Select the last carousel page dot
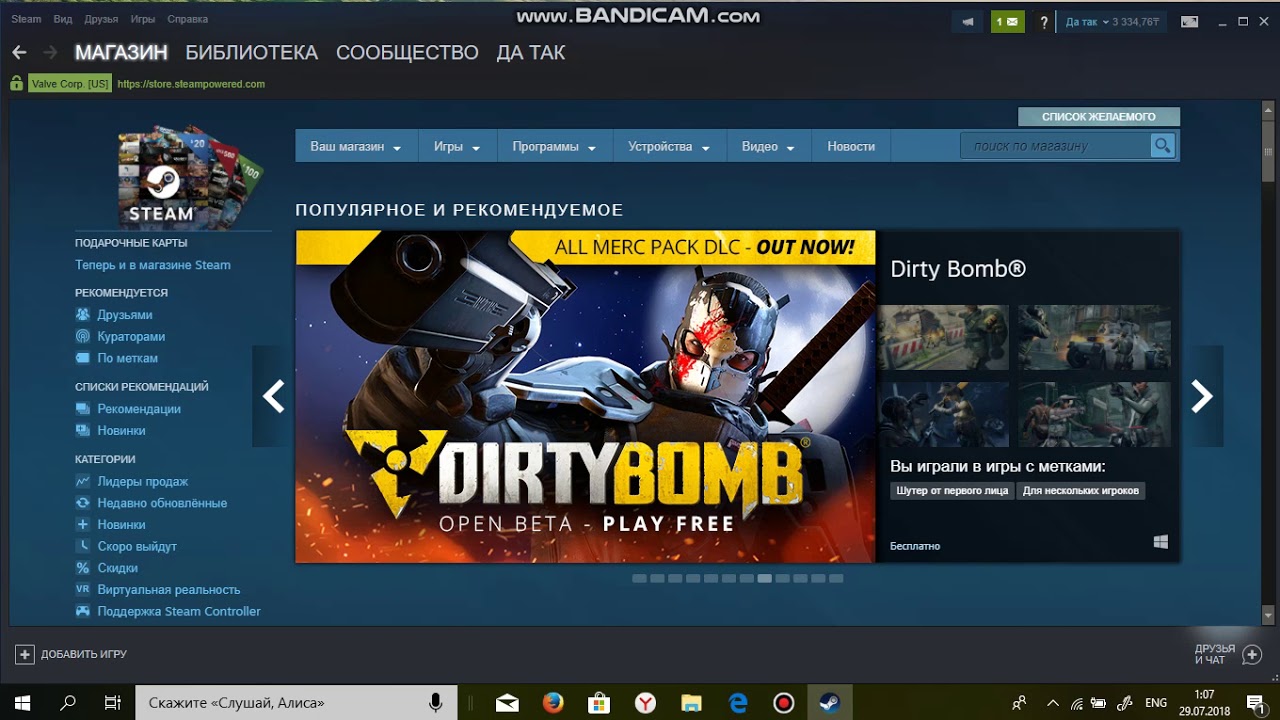This screenshot has height=720, width=1280. pos(836,578)
